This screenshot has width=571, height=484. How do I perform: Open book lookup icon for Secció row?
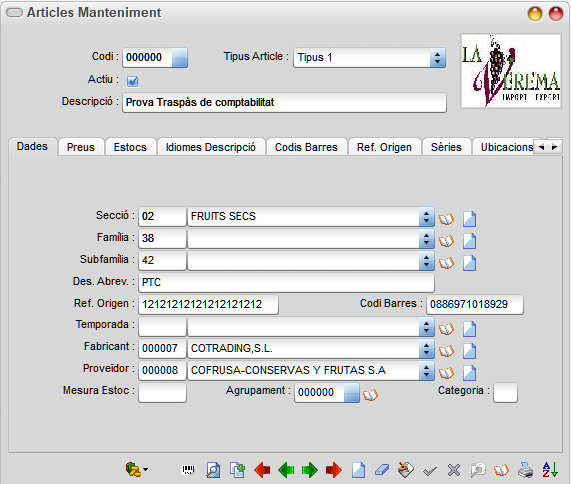pyautogui.click(x=446, y=219)
